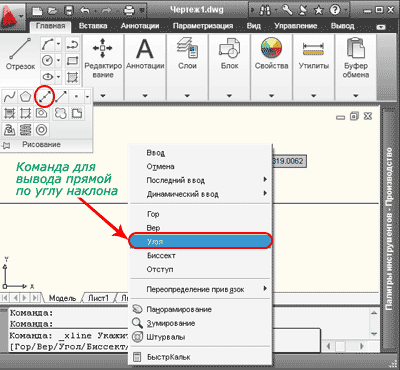Select the Point tool
Image resolution: width=400 pixels, height=370 pixels.
76,97
